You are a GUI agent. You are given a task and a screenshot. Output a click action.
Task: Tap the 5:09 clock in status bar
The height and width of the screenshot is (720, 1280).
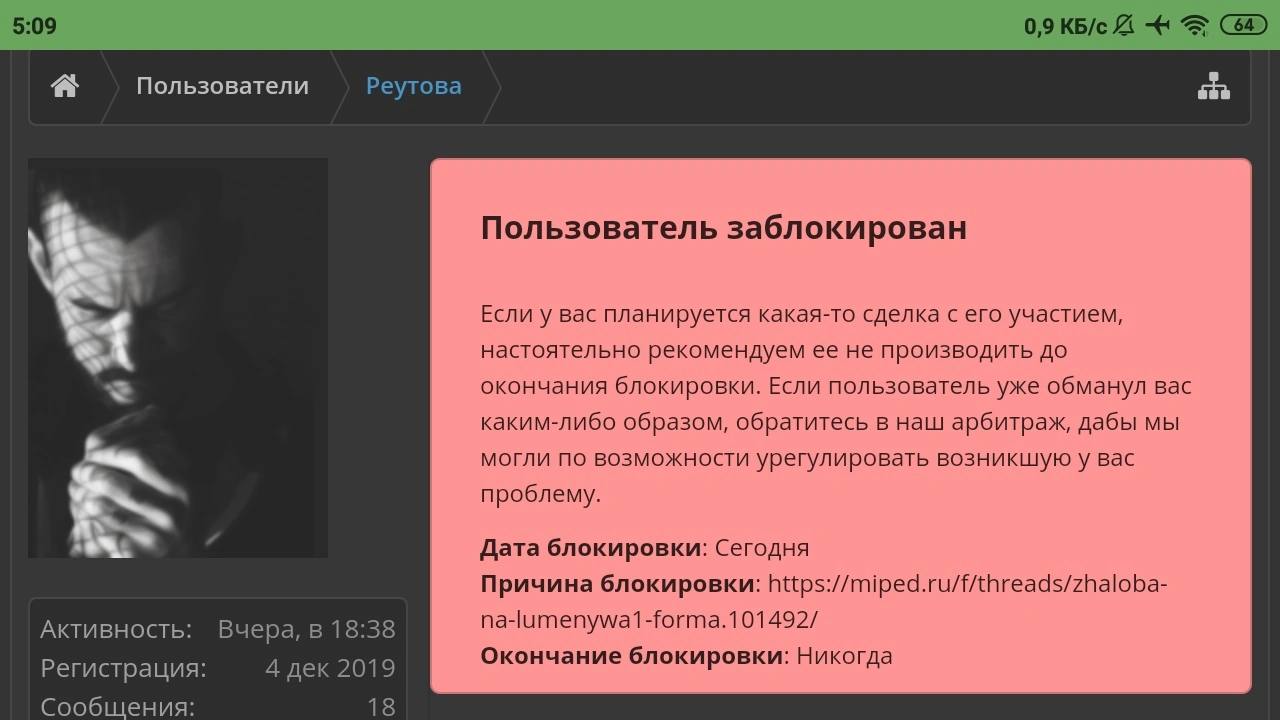[x=34, y=25]
